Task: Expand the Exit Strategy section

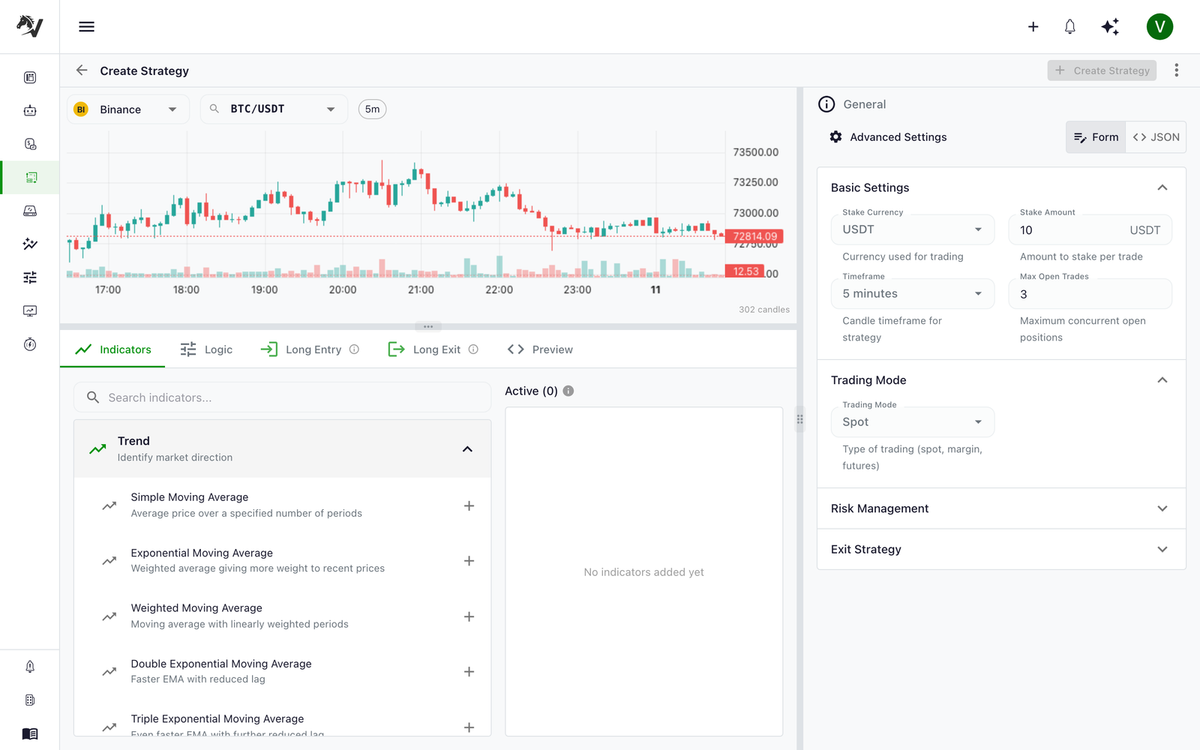Action: click(x=1002, y=549)
